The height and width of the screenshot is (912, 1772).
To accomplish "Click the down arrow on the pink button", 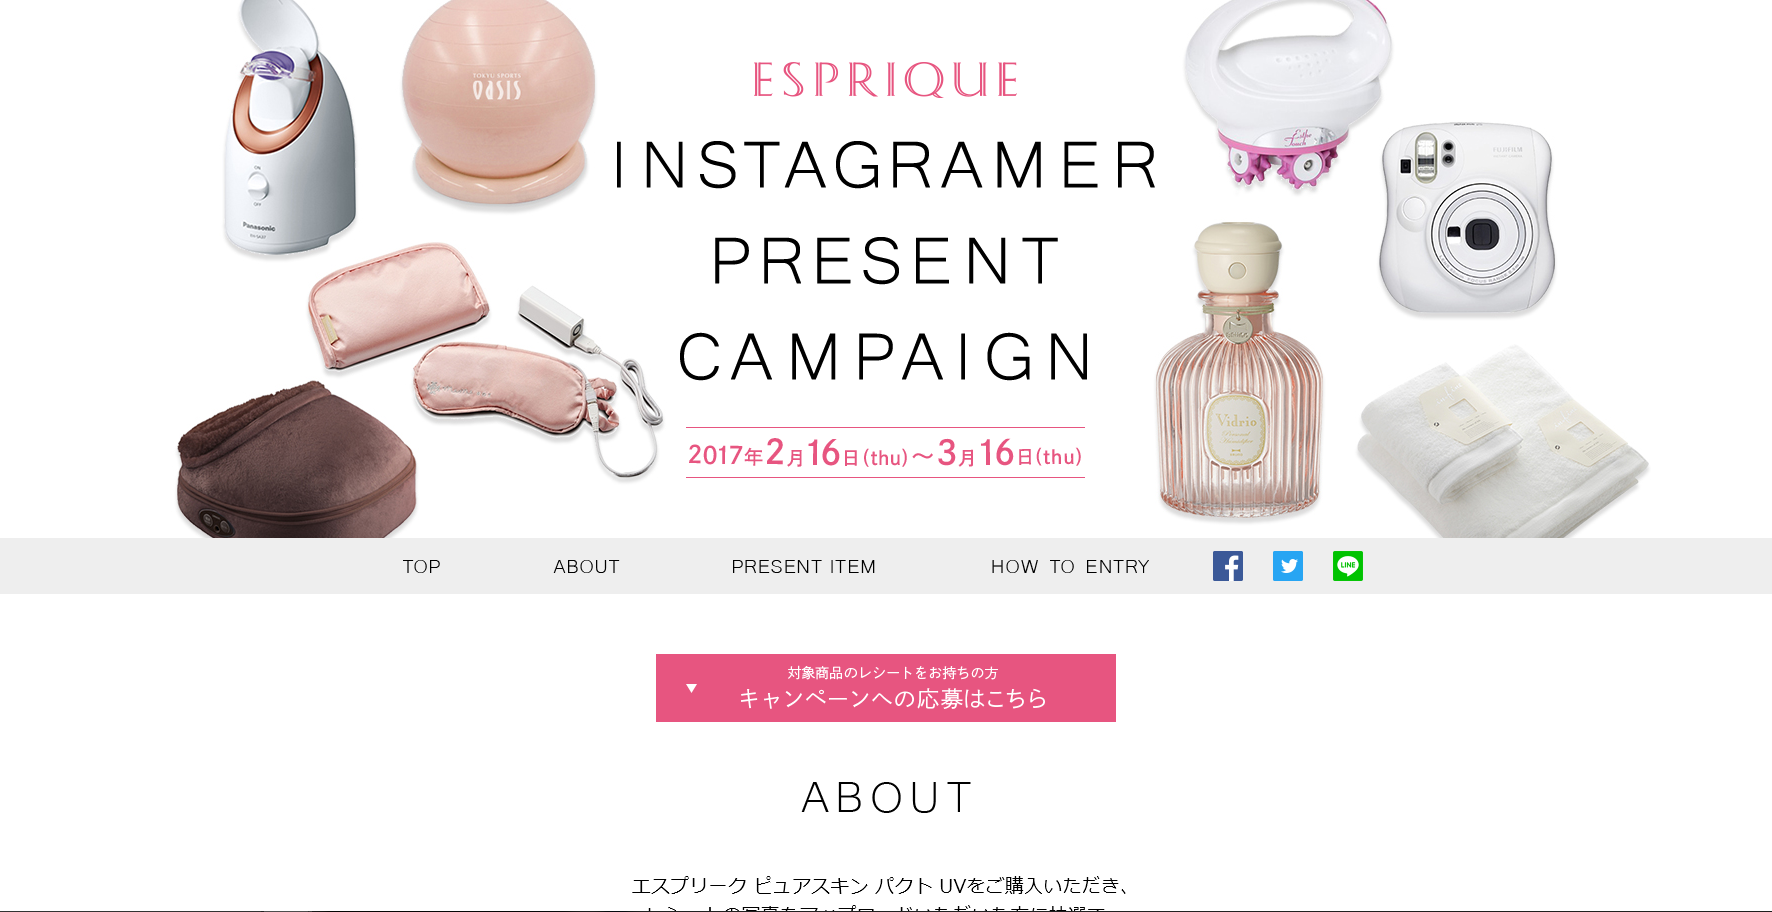I will [691, 688].
